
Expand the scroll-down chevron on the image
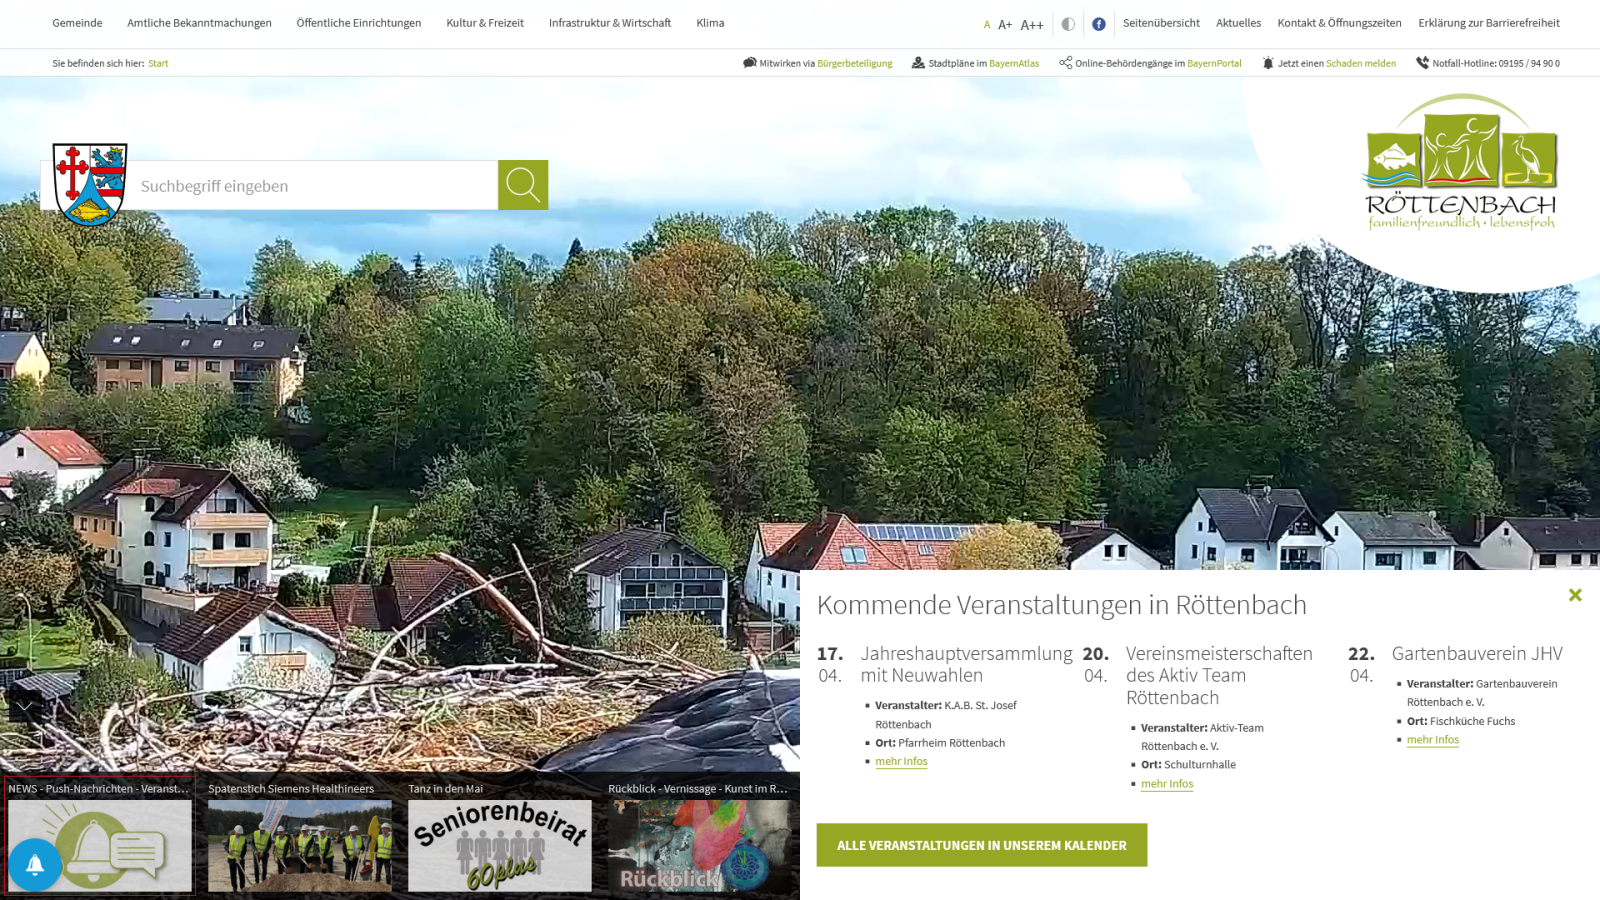[x=25, y=705]
